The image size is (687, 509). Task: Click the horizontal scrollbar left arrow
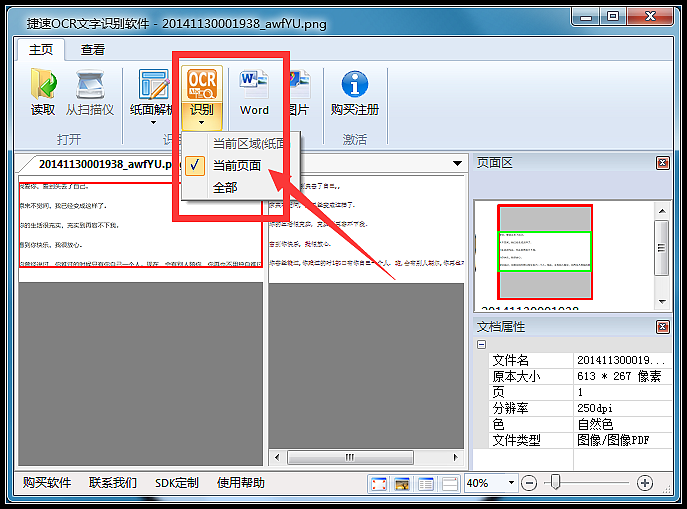click(277, 457)
